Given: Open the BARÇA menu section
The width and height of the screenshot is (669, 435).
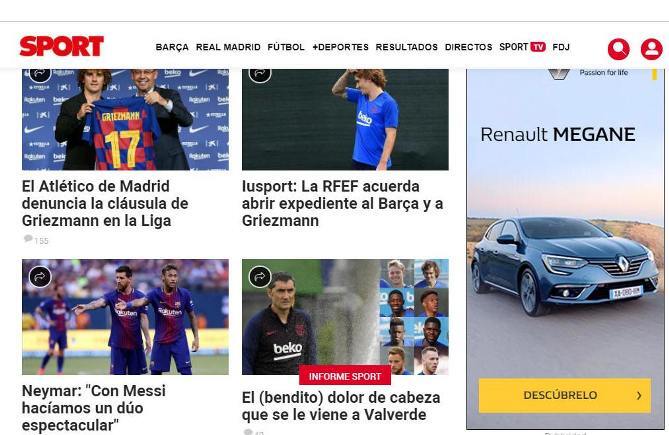Looking at the screenshot, I should [x=172, y=47].
